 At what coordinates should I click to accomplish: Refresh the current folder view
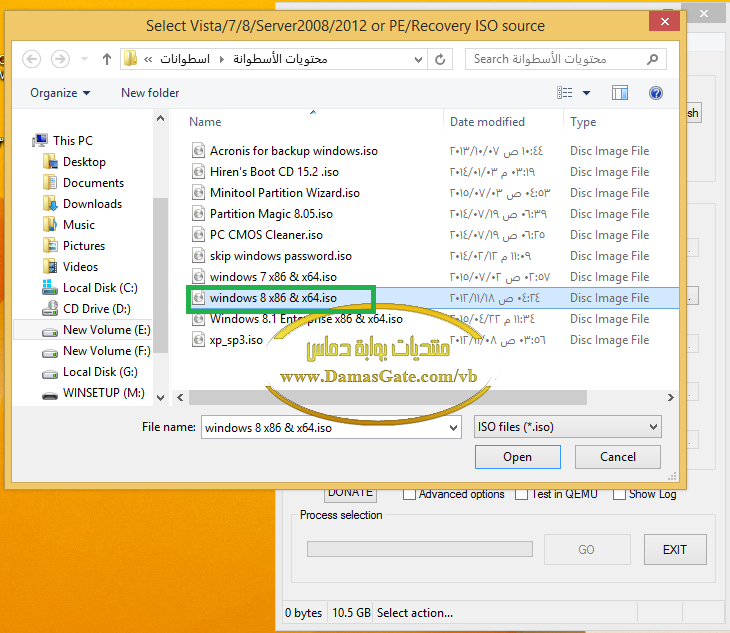coord(440,59)
